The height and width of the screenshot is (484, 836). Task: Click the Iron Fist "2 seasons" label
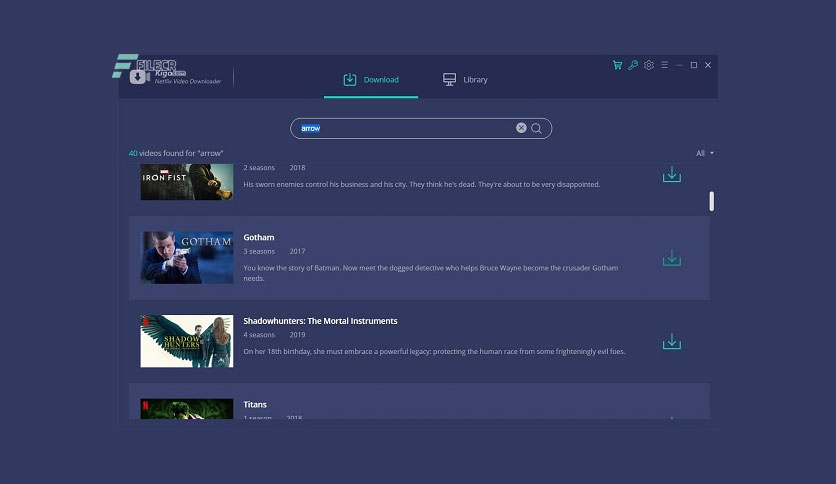click(x=259, y=168)
